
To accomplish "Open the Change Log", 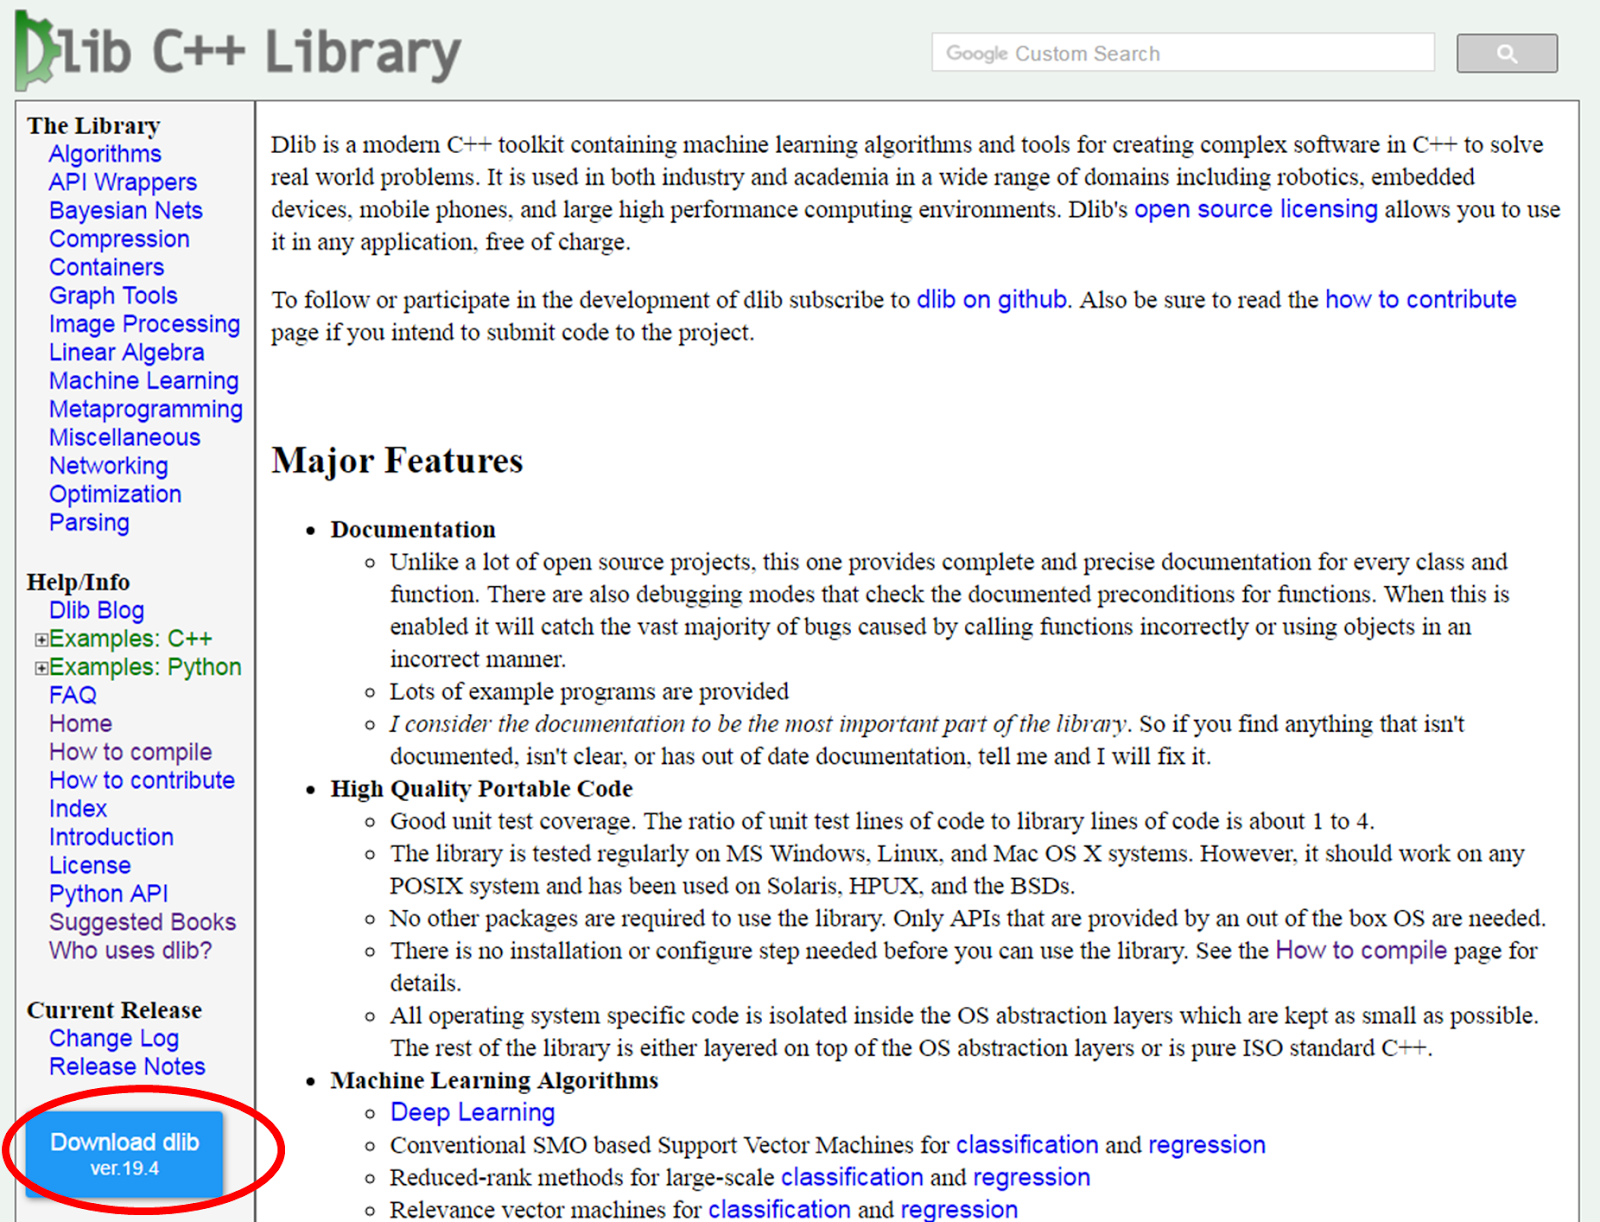I will click(113, 1038).
